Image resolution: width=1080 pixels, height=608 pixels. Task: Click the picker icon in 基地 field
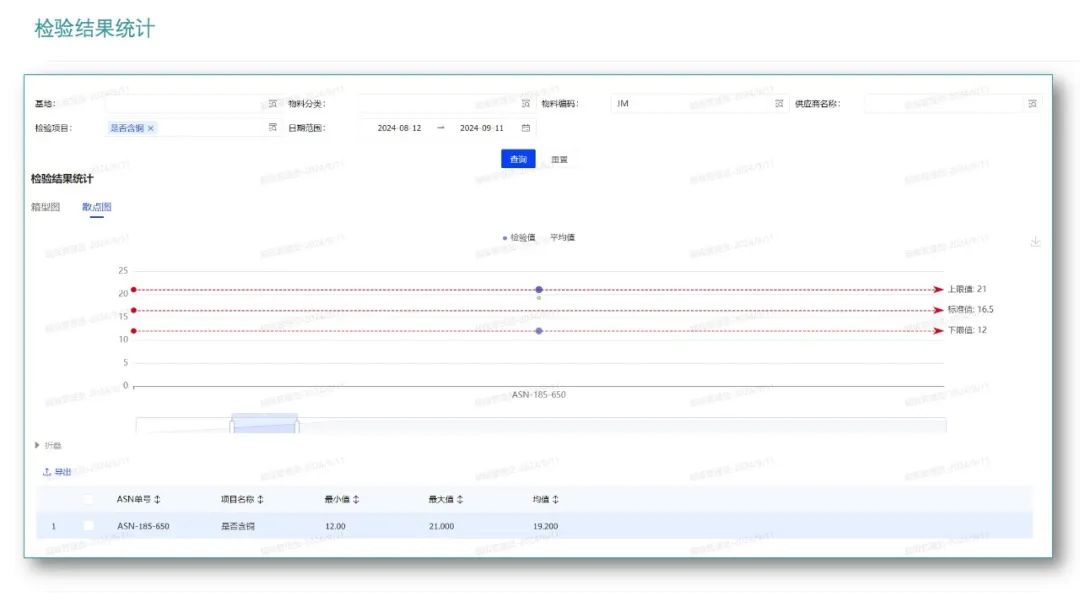pyautogui.click(x=272, y=103)
